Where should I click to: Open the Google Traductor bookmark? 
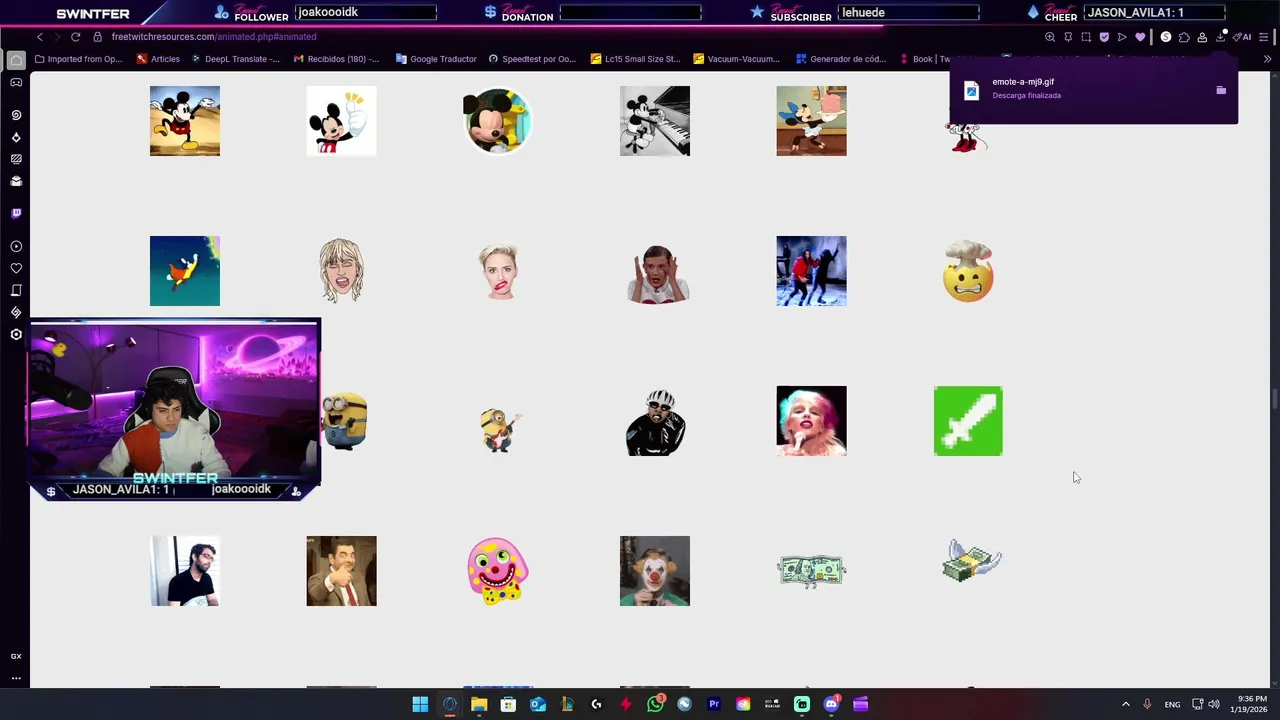[436, 59]
